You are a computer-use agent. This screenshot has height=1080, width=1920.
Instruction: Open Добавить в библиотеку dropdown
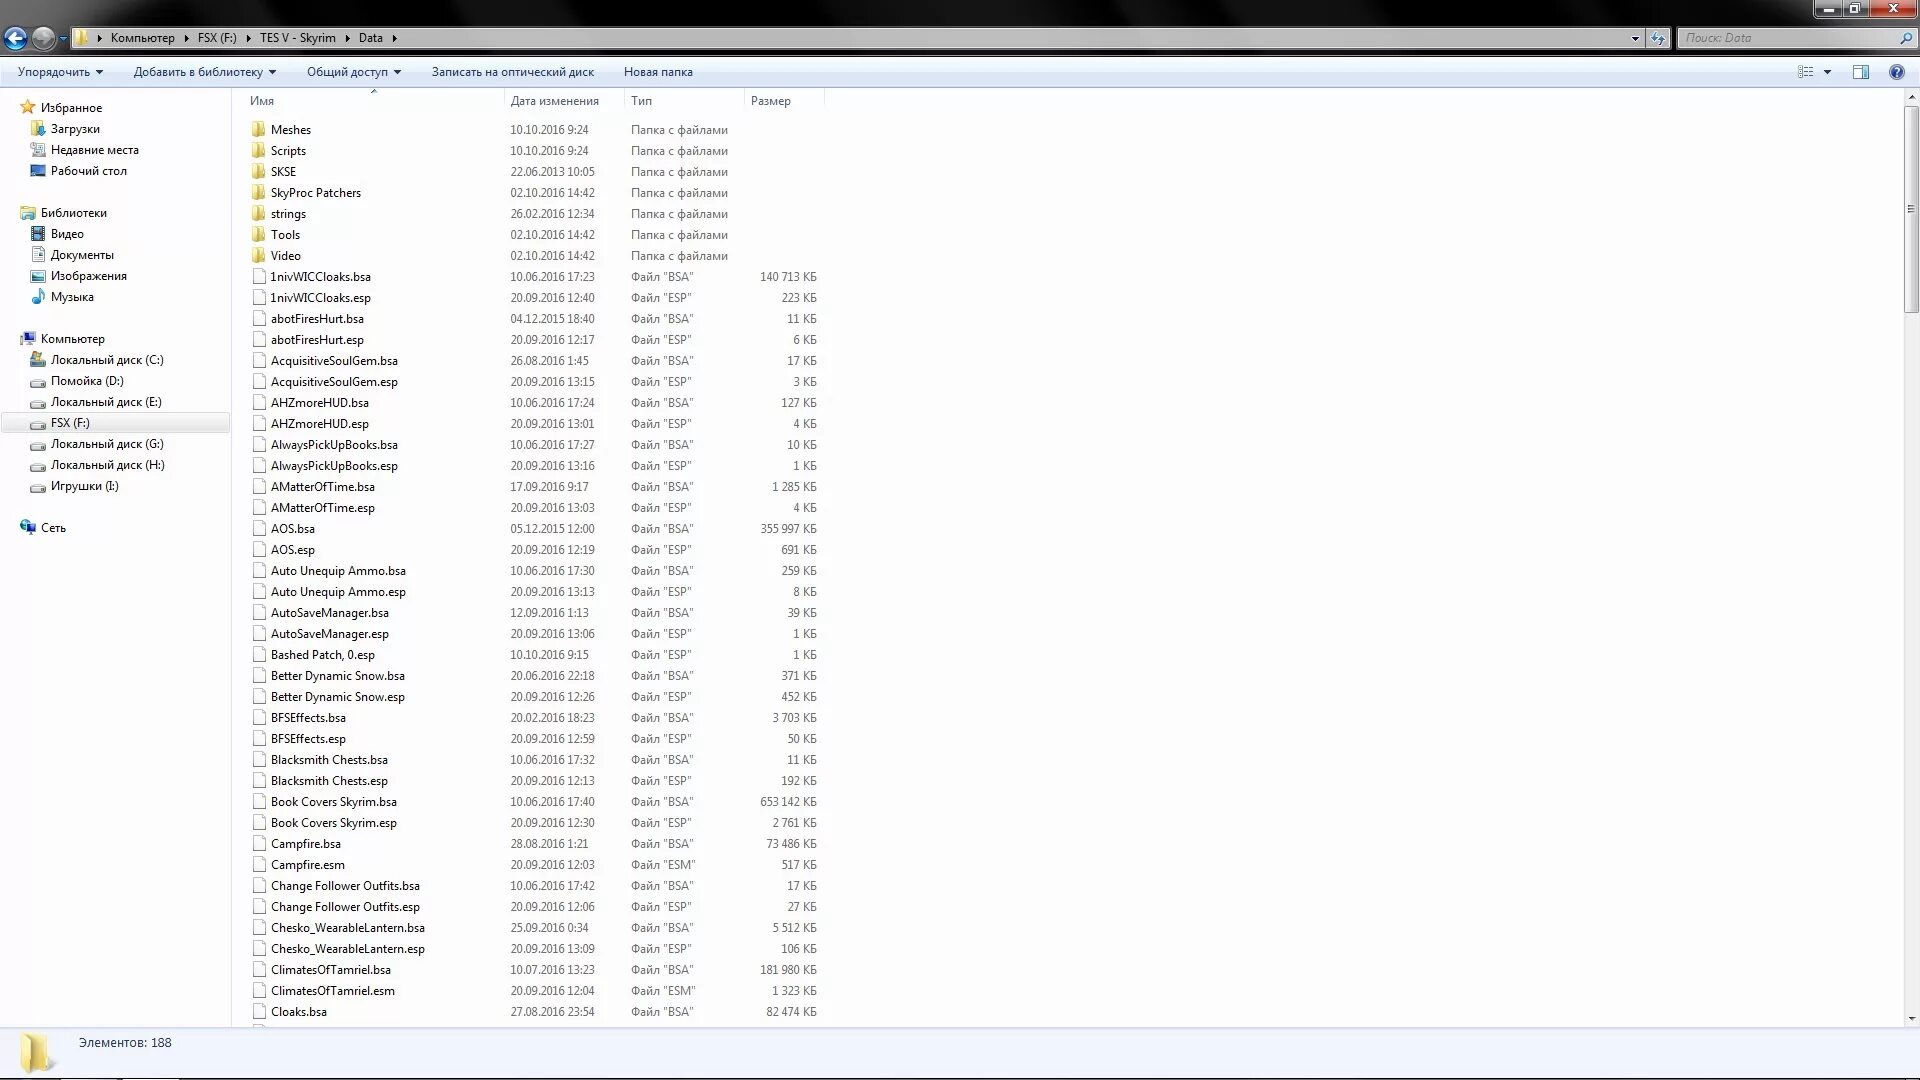[204, 72]
